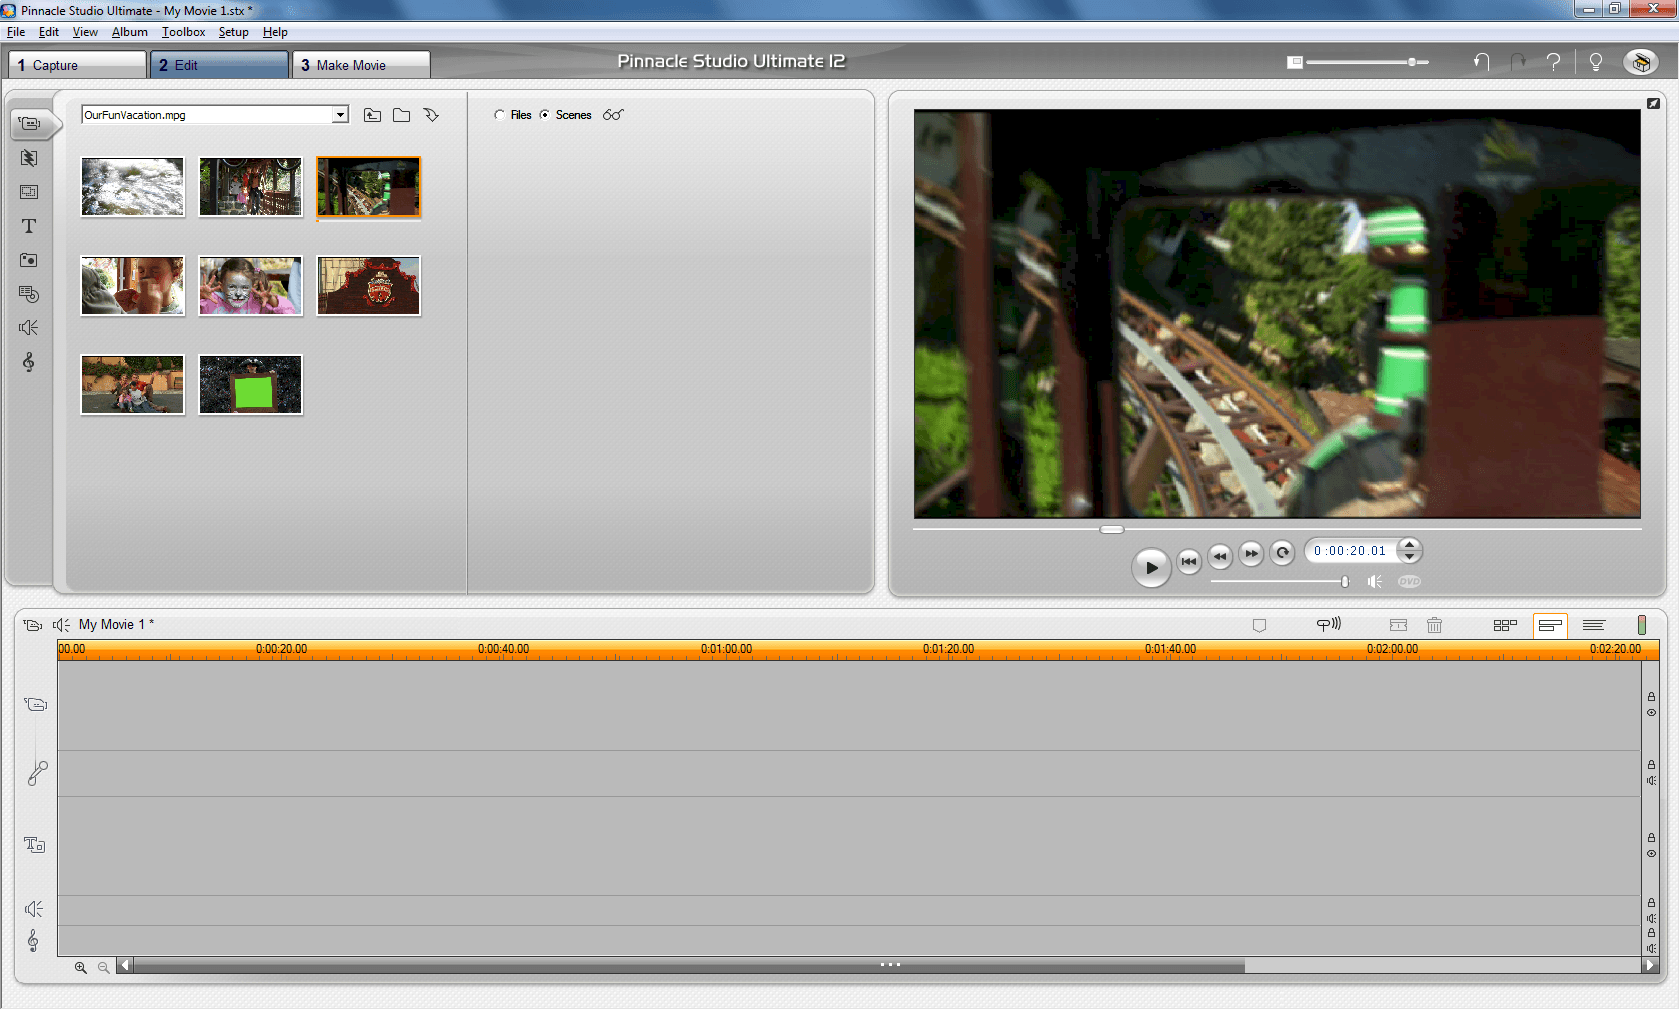Click the player volume slider handle
1679x1009 pixels.
pyautogui.click(x=1345, y=582)
